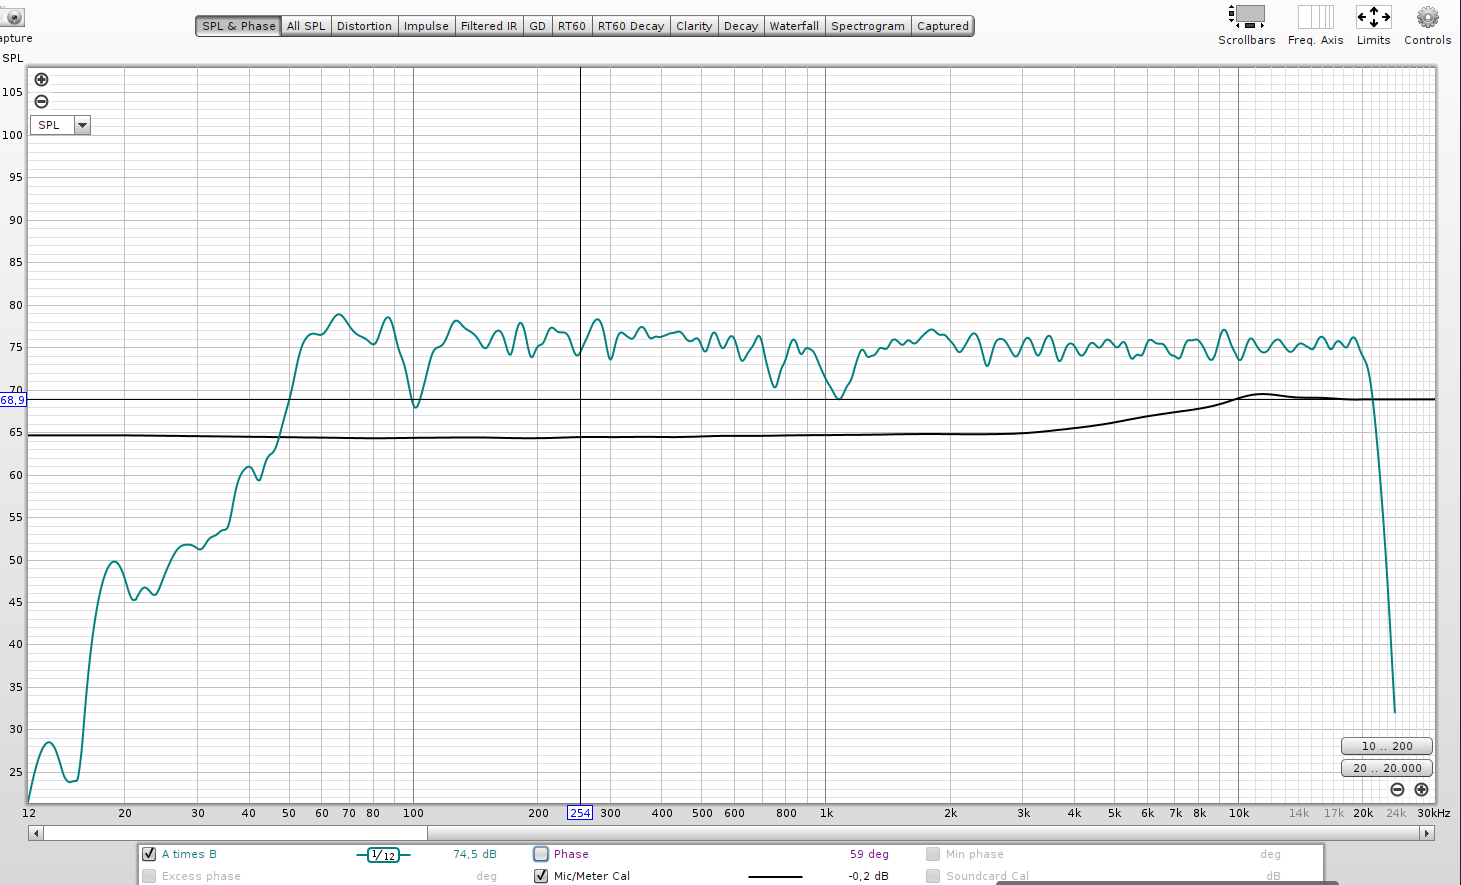Switch to SPL & Phase tab
The height and width of the screenshot is (885, 1461).
pos(238,26)
